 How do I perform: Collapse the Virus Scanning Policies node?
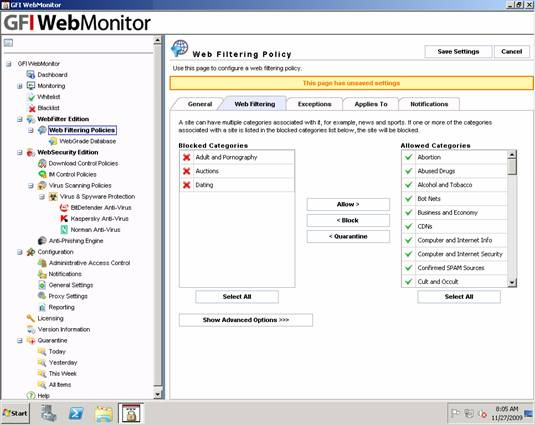click(x=31, y=186)
